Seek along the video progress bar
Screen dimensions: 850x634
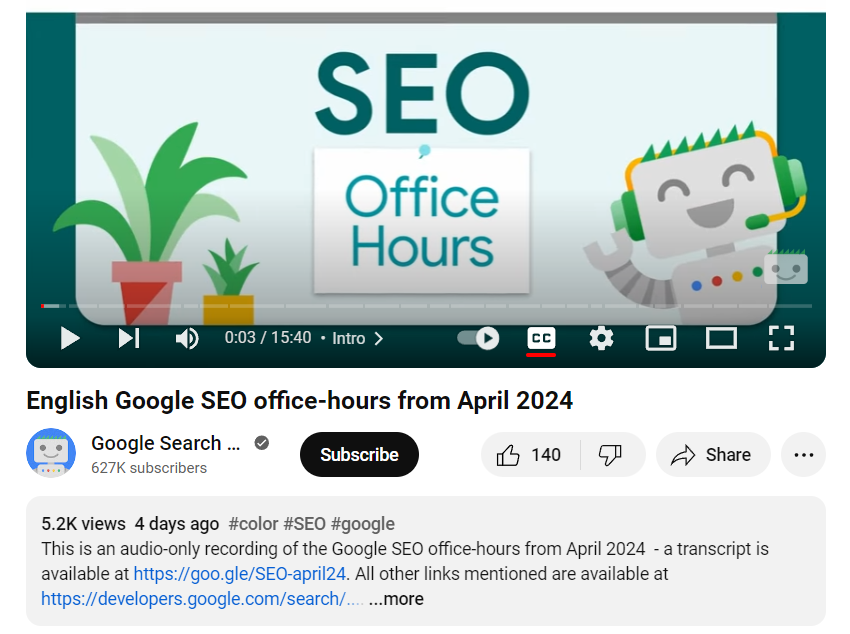[x=426, y=306]
